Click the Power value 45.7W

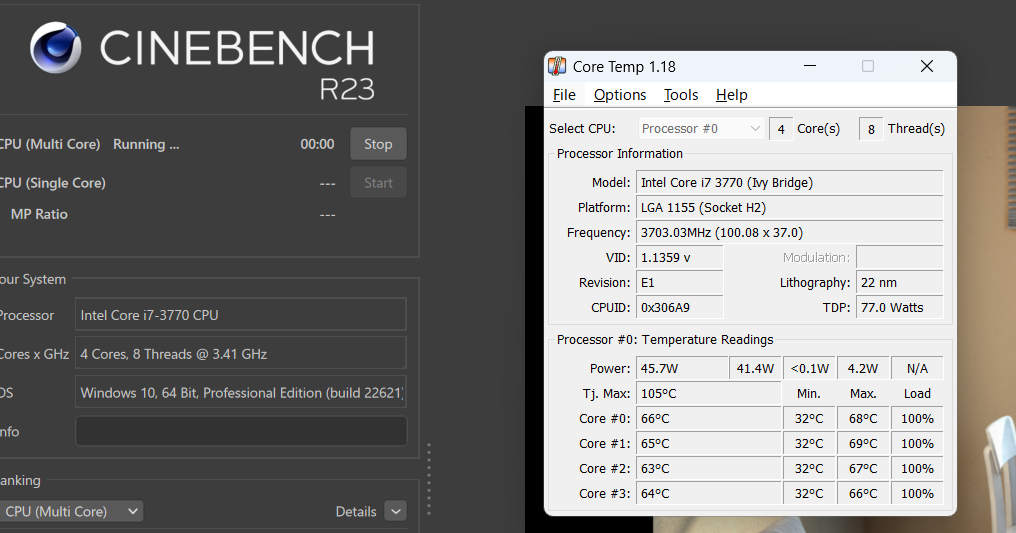[682, 369]
